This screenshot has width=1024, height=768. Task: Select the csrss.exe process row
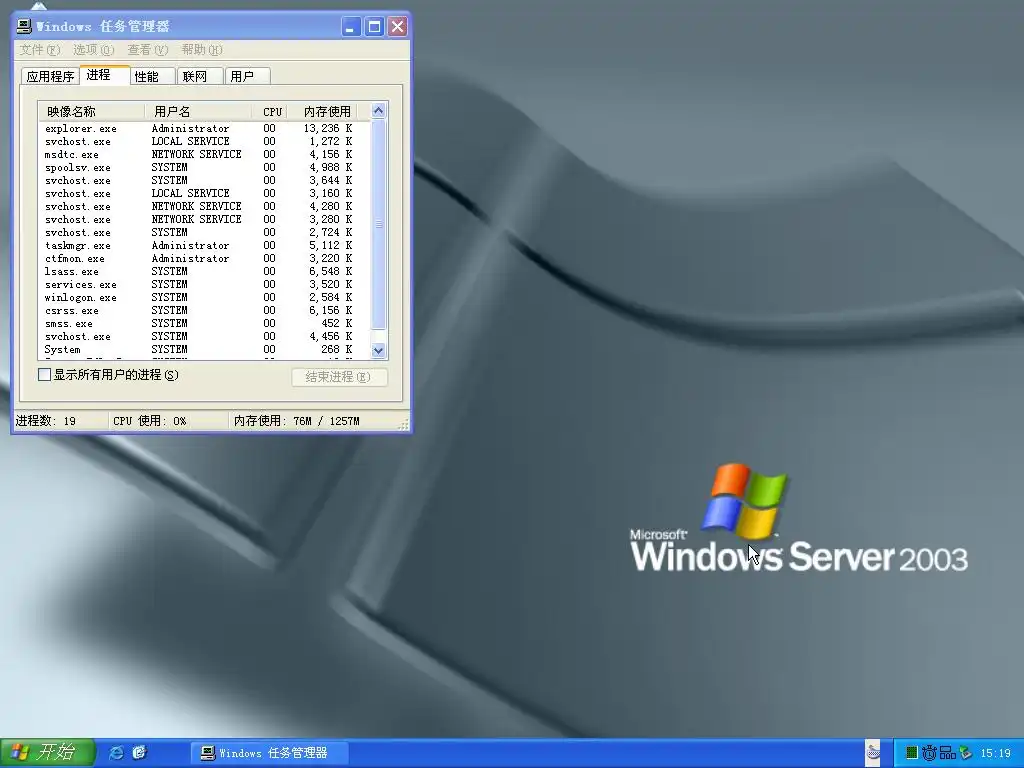204,311
